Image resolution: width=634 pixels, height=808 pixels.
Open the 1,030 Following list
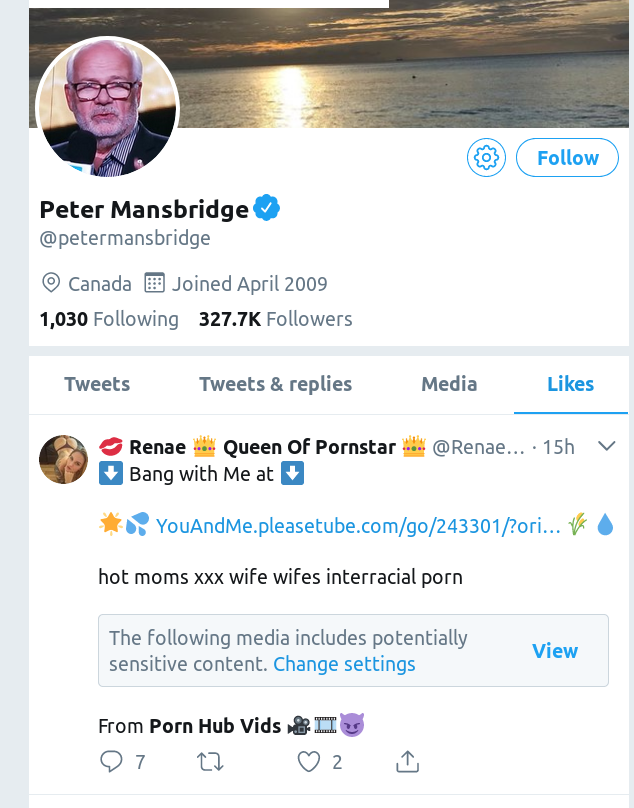[x=109, y=319]
